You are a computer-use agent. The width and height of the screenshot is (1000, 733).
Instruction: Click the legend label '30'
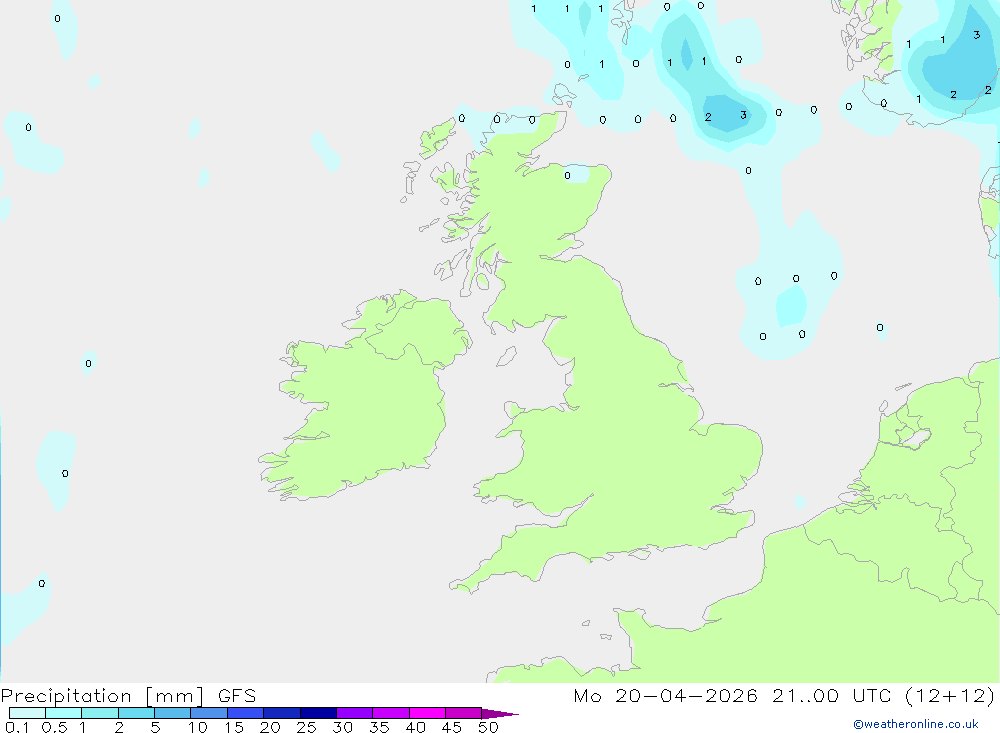point(342,727)
